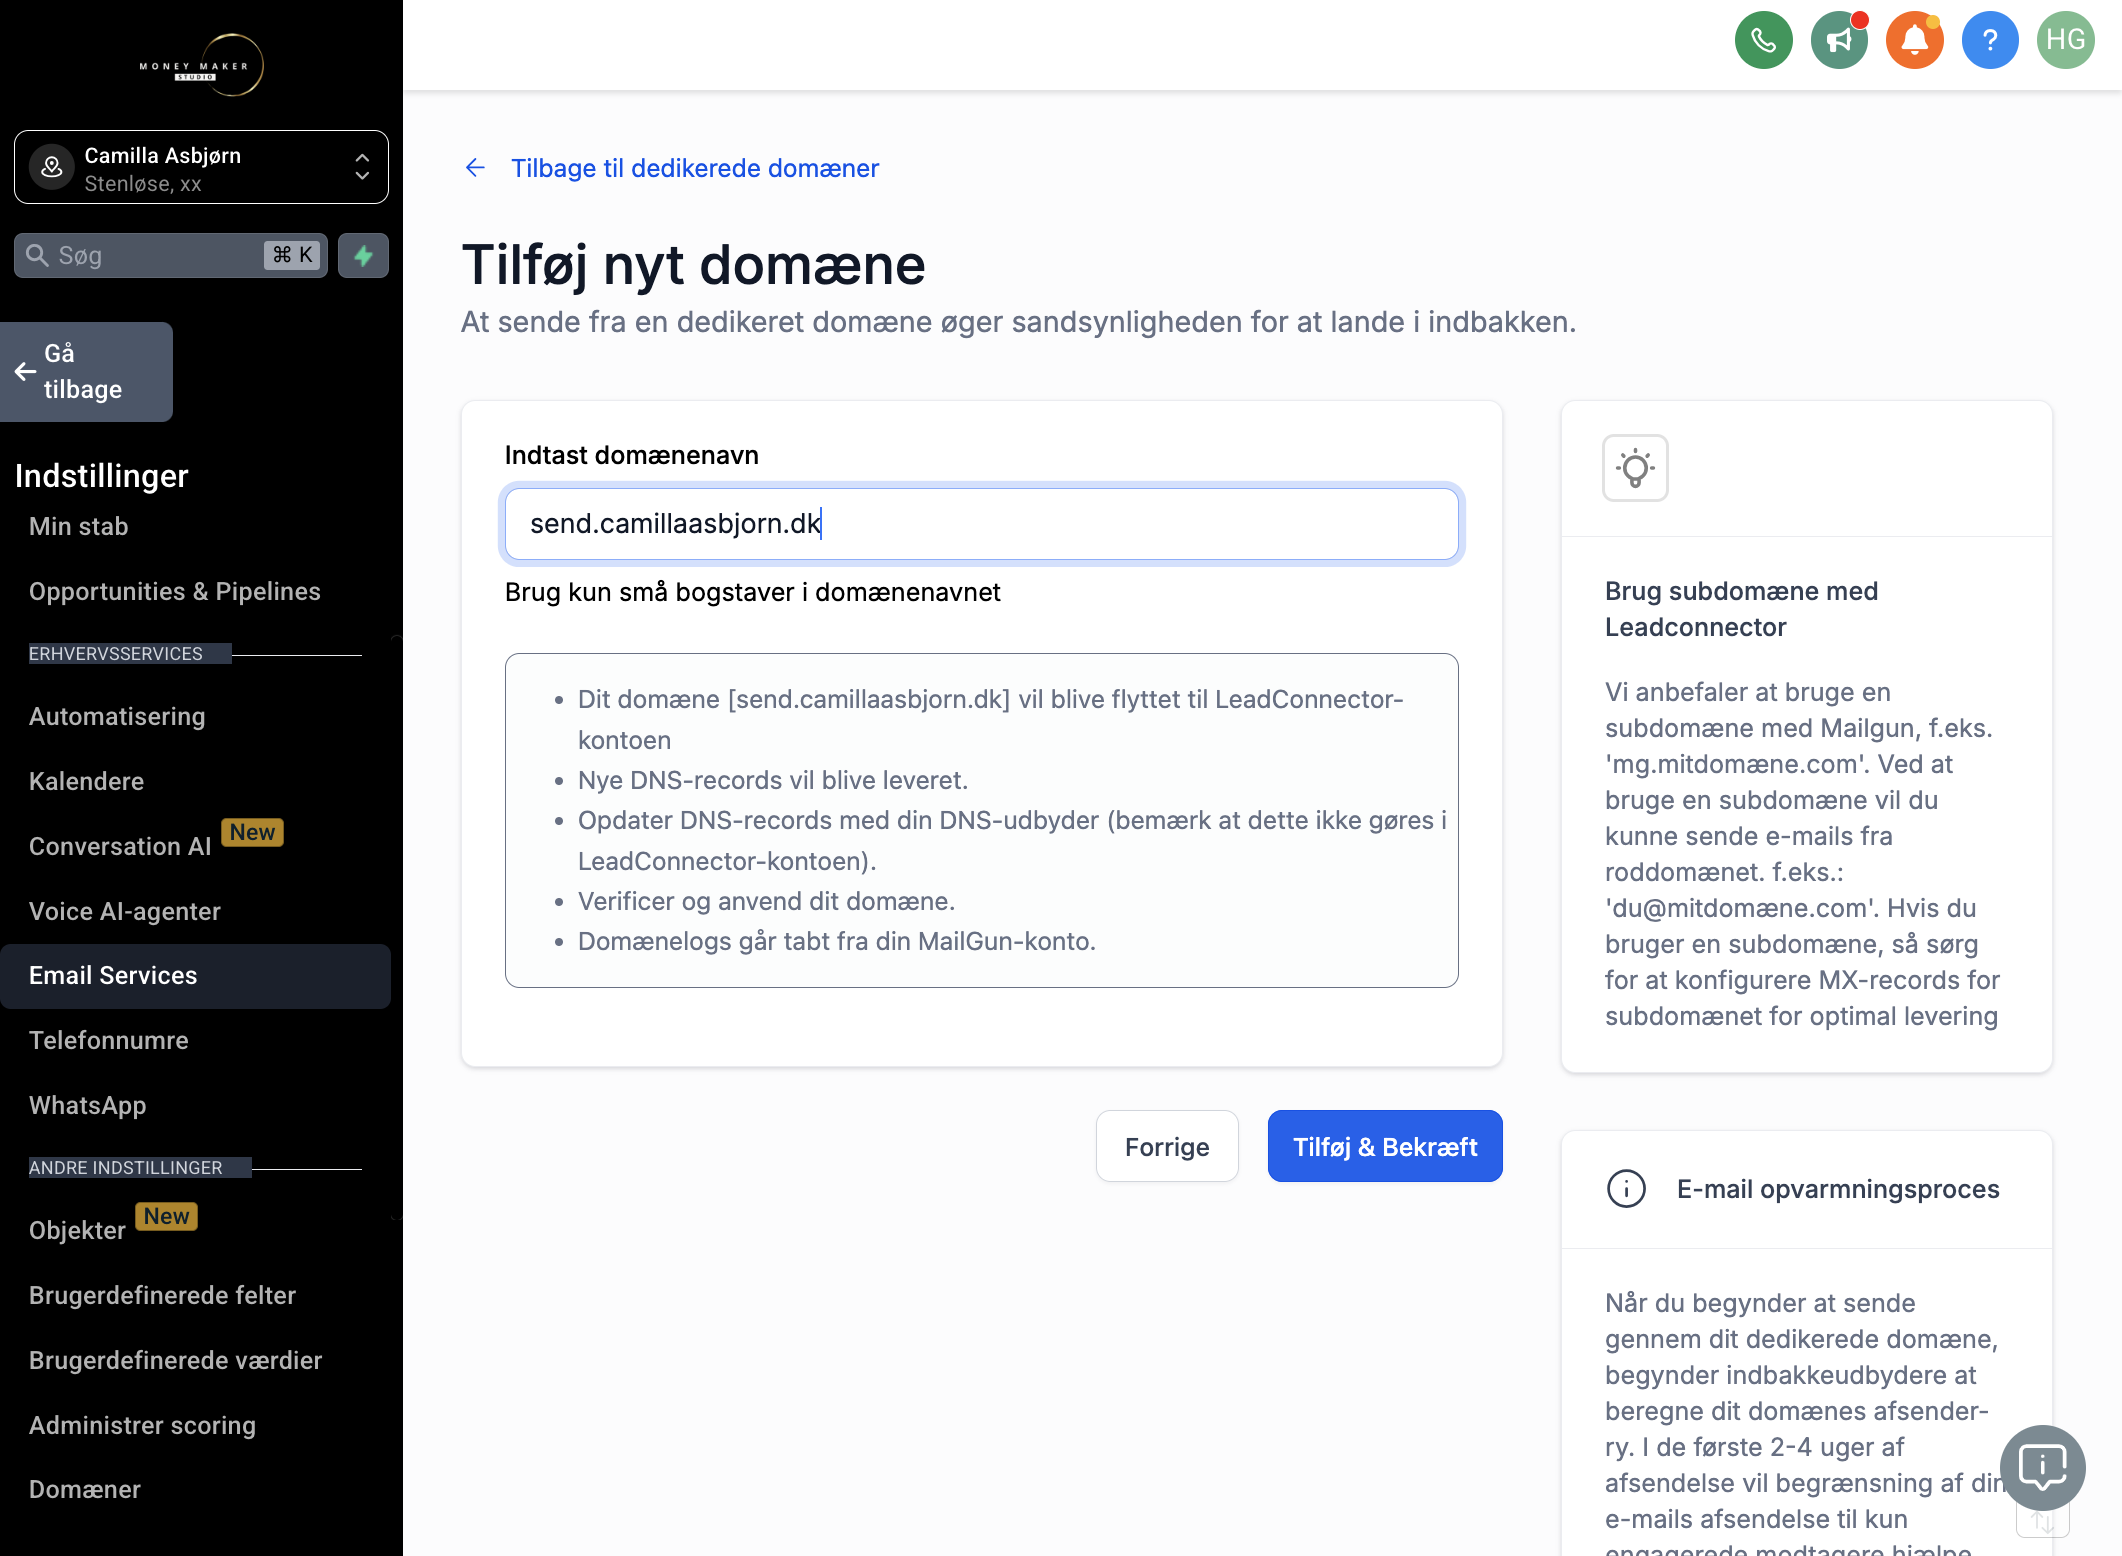Viewport: 2122px width, 1556px height.
Task: Follow the Tilbage til dedikerede domæner link
Action: coord(695,168)
